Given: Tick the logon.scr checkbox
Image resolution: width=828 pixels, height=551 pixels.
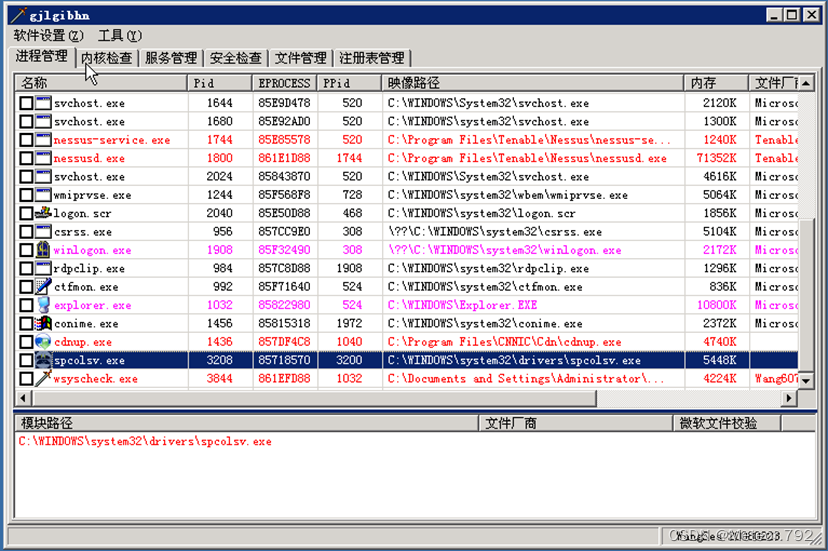Looking at the screenshot, I should pos(26,213).
